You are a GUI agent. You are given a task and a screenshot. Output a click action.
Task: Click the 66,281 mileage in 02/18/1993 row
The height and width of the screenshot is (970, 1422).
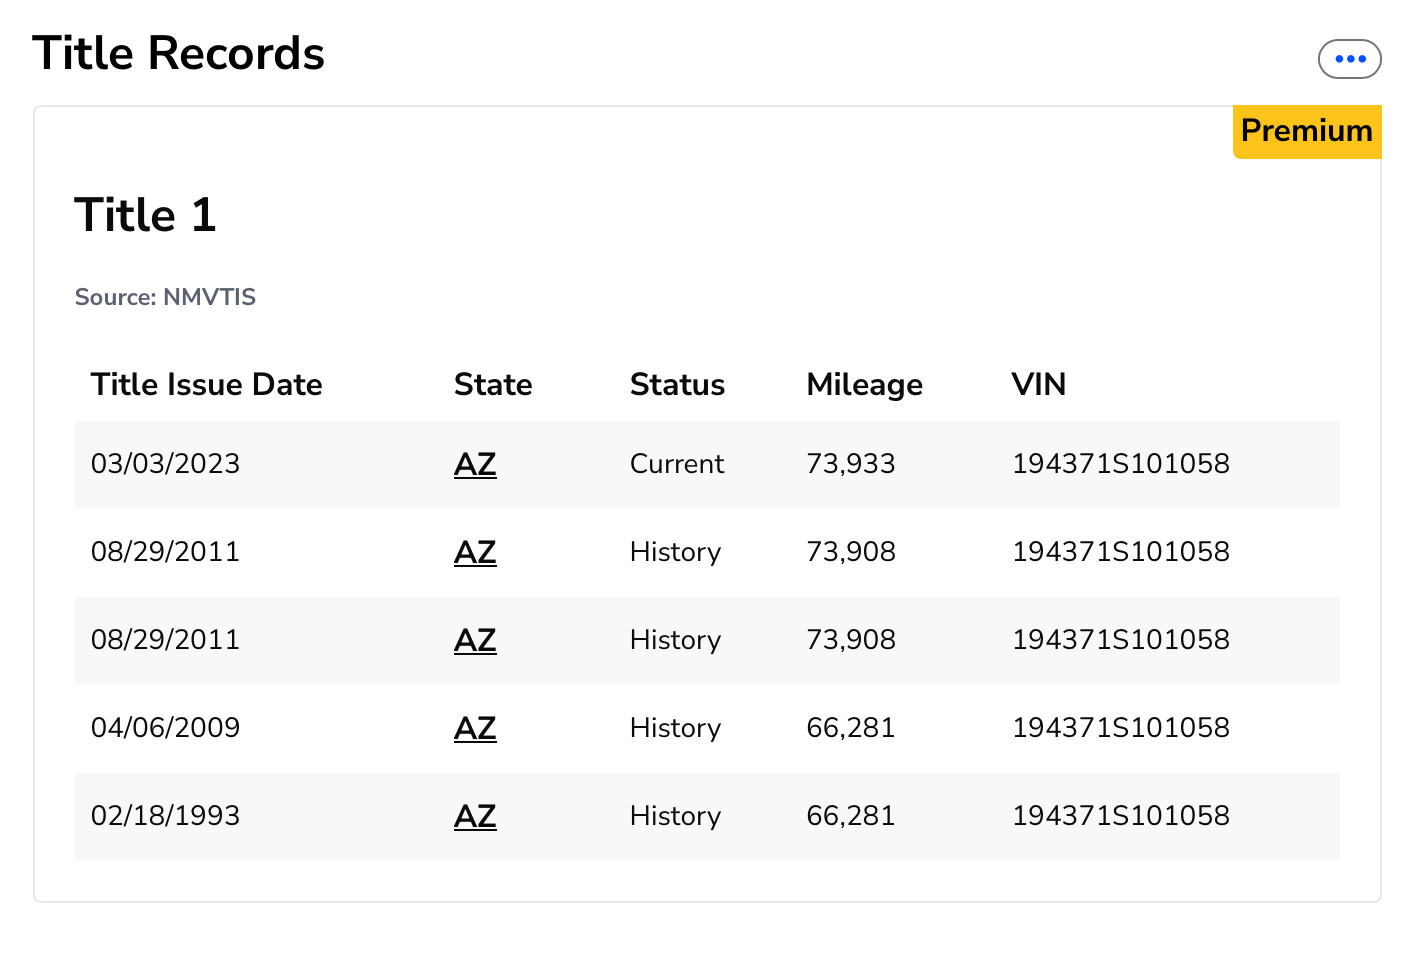point(851,816)
